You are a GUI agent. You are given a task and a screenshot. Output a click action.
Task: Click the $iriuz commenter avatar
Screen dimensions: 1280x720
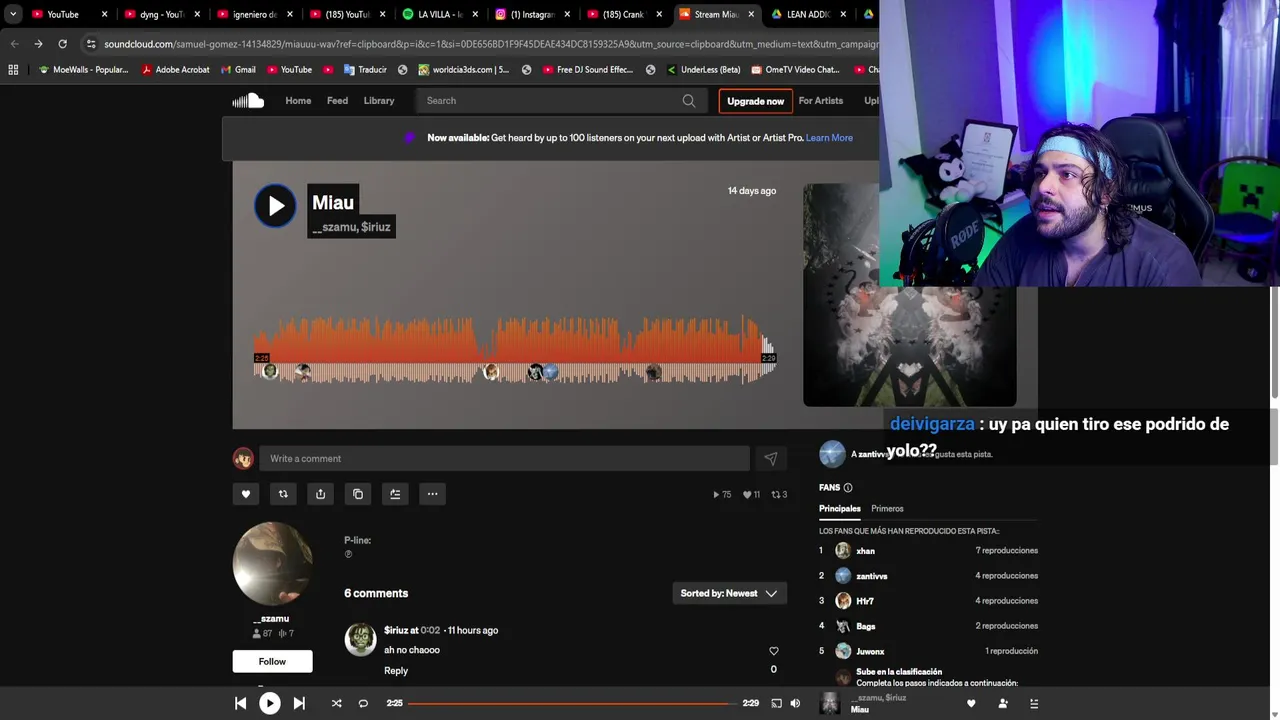click(360, 640)
